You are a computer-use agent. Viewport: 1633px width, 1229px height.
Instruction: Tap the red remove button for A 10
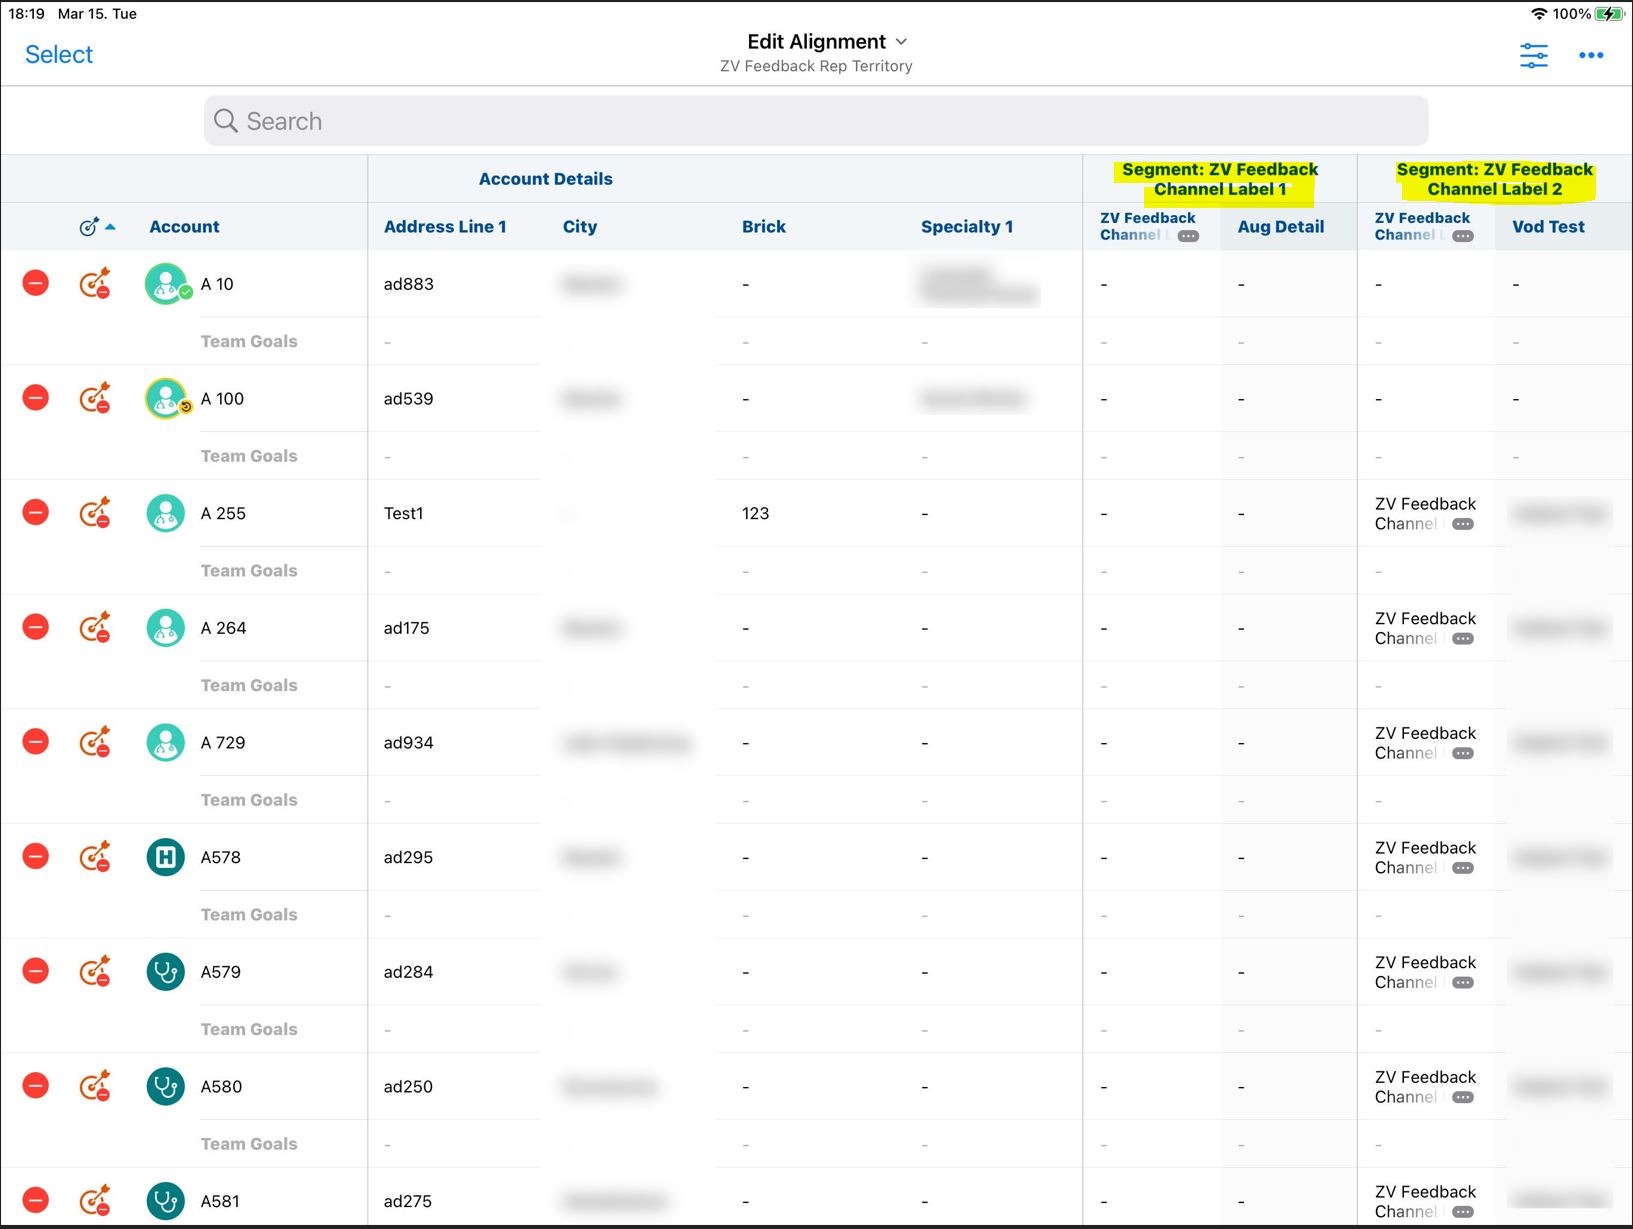click(x=36, y=284)
